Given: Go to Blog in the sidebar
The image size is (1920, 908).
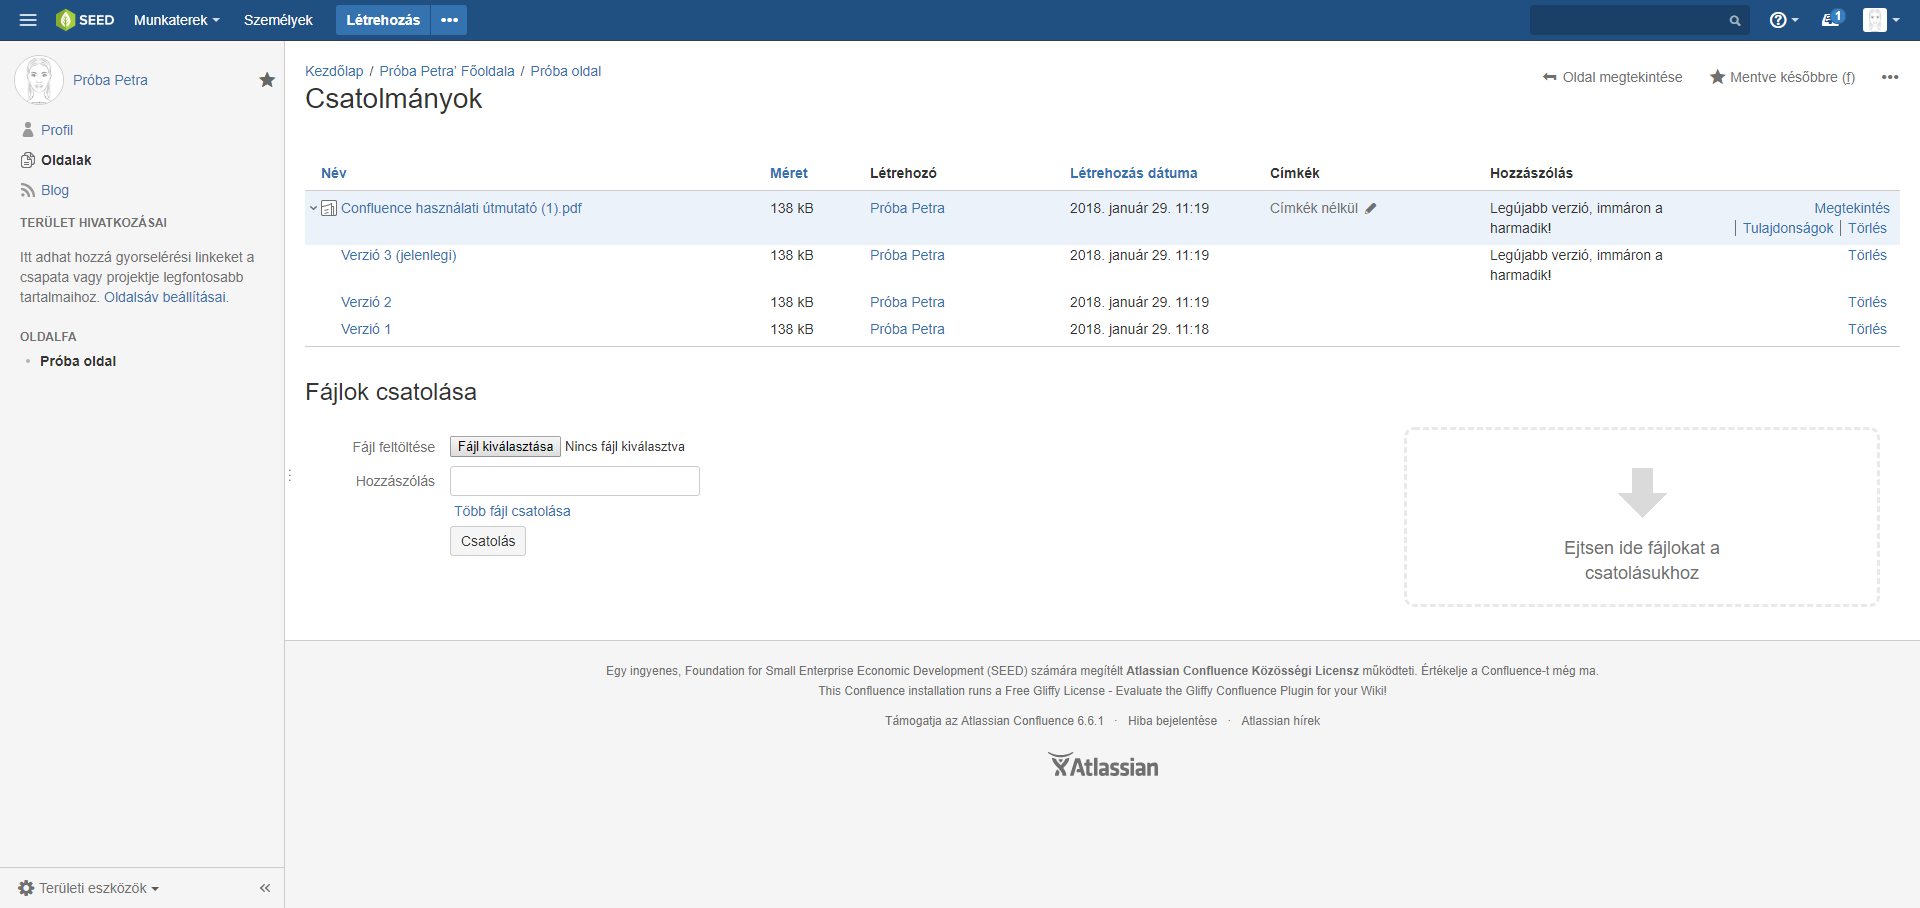Looking at the screenshot, I should click(x=54, y=190).
